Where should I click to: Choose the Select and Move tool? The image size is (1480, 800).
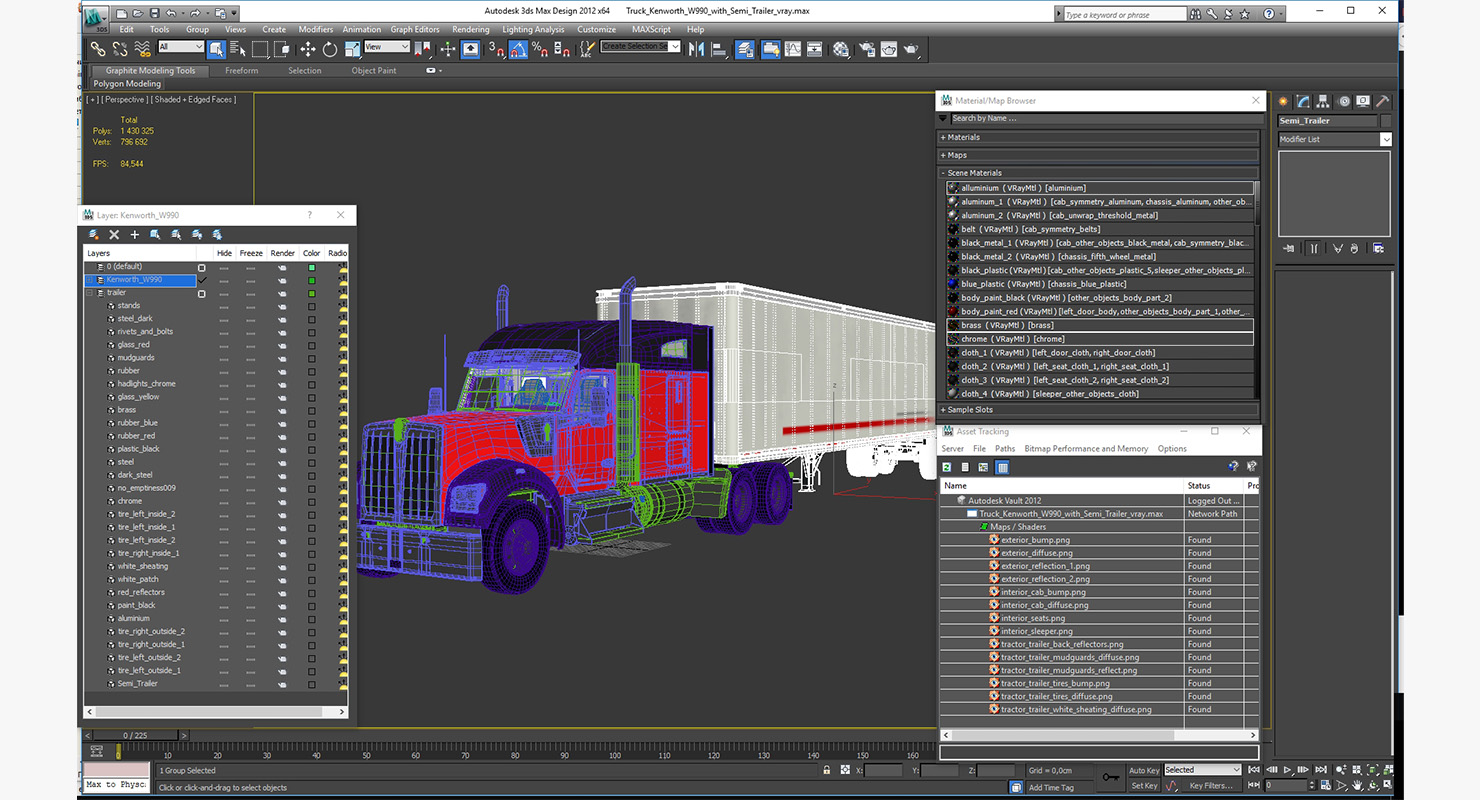(307, 49)
